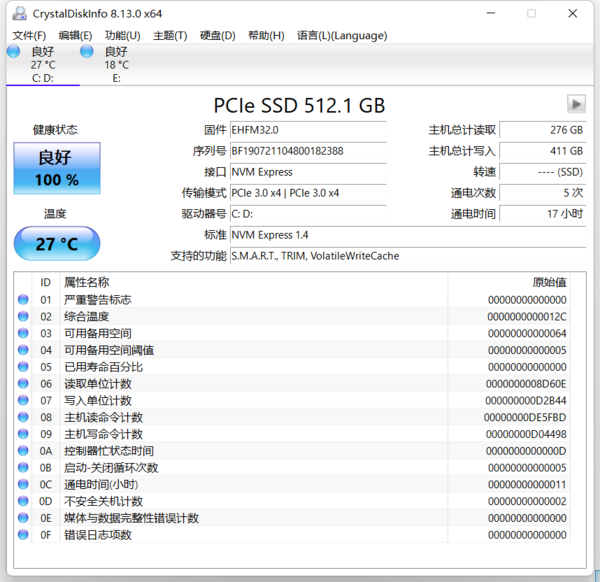The width and height of the screenshot is (600, 582).
Task: Open the 功能(U) menu
Action: coord(122,36)
